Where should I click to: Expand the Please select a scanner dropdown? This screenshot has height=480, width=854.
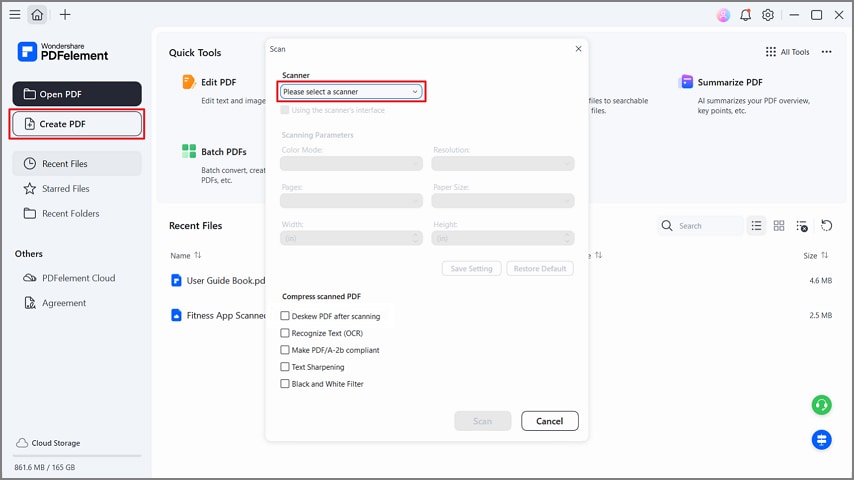351,92
